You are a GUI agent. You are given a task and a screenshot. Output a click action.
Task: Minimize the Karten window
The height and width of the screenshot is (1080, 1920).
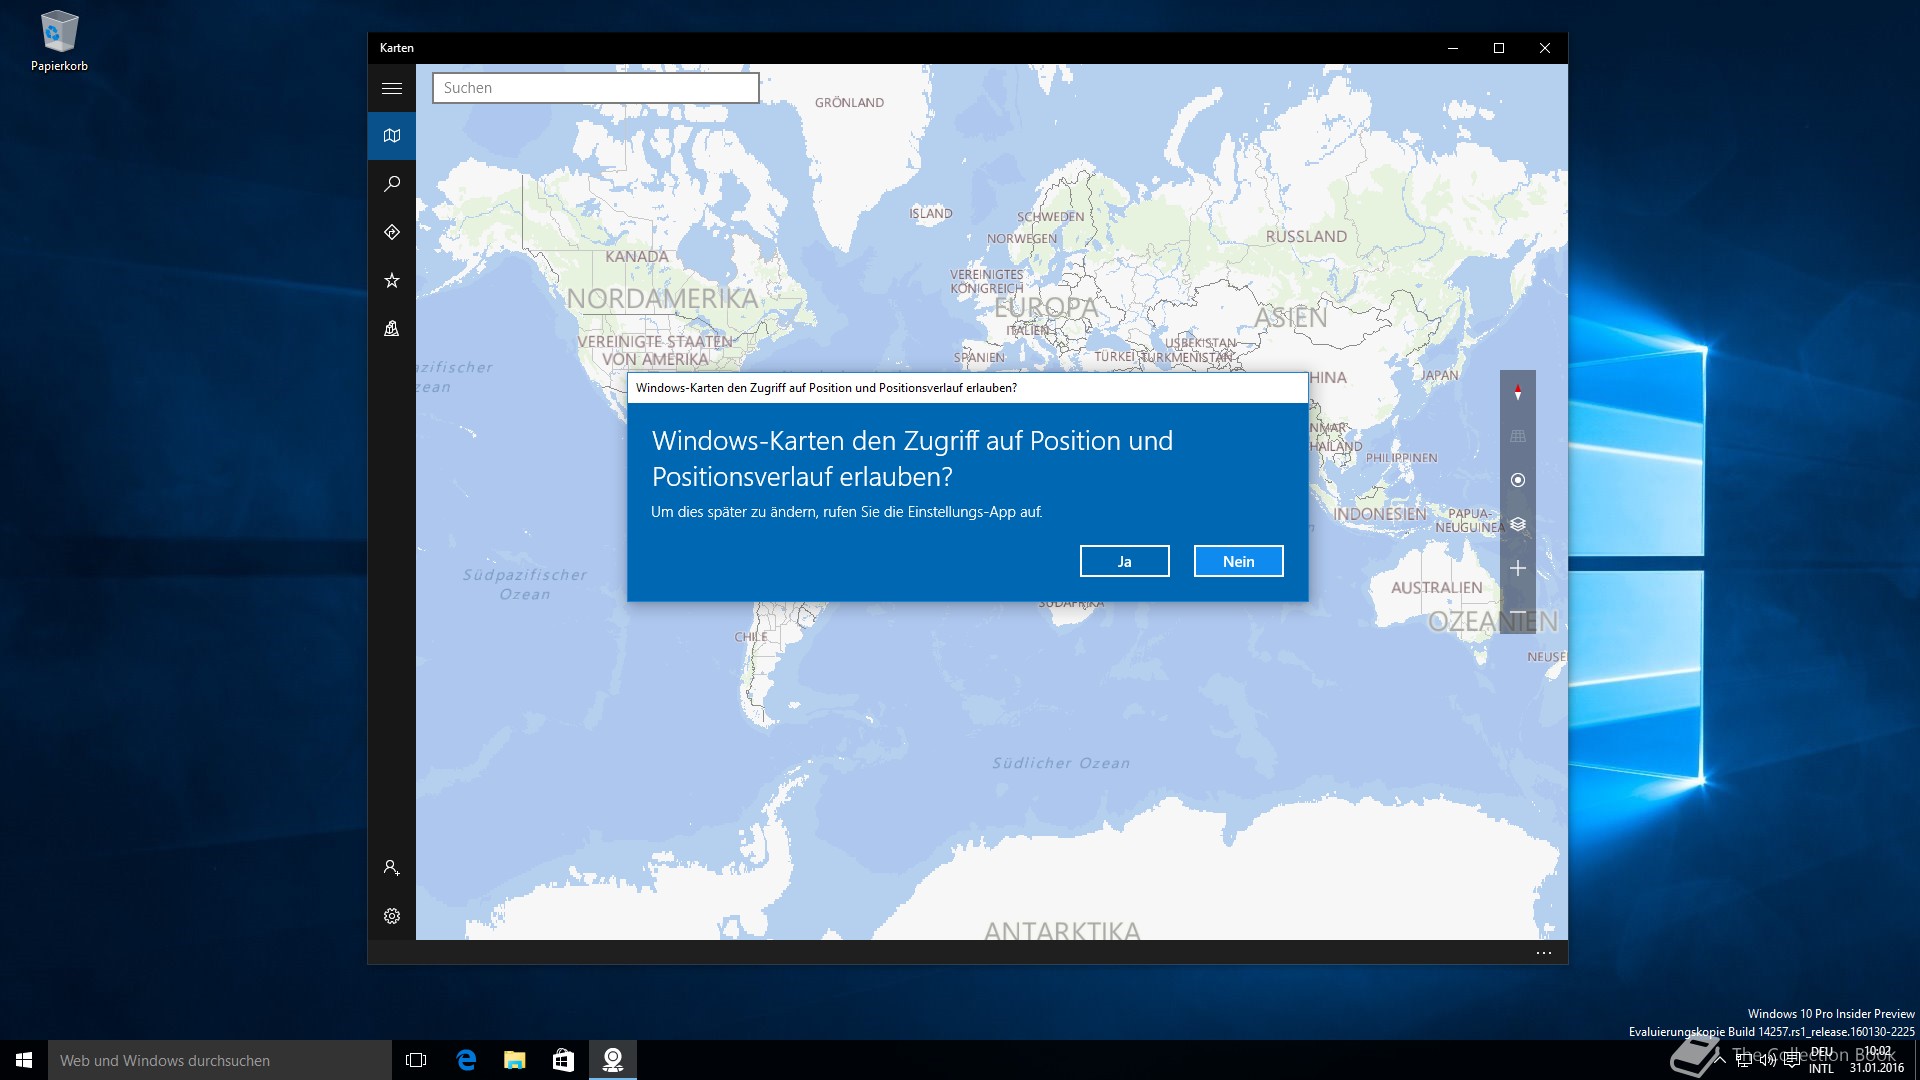tap(1453, 48)
